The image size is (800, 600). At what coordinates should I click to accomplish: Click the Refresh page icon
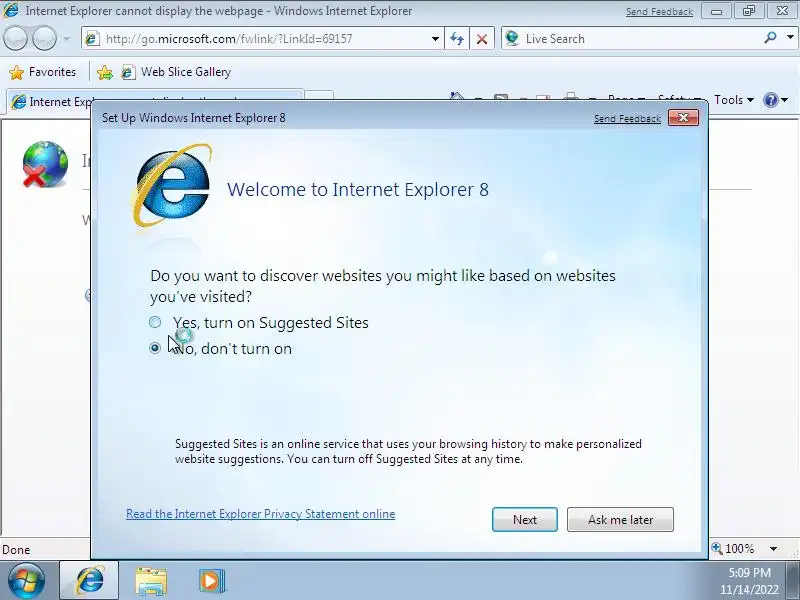tap(457, 39)
